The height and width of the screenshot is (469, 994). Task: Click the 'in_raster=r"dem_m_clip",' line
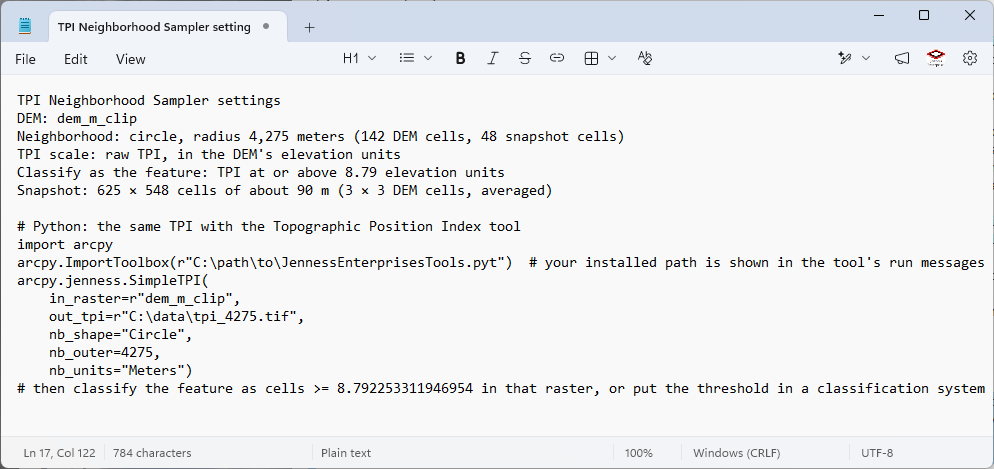(x=145, y=299)
